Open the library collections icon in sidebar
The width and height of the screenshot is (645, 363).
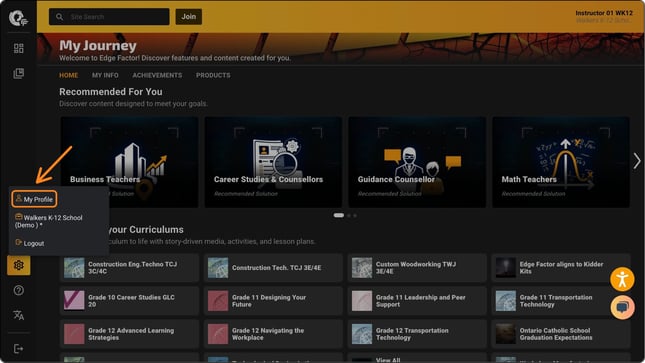[x=19, y=74]
